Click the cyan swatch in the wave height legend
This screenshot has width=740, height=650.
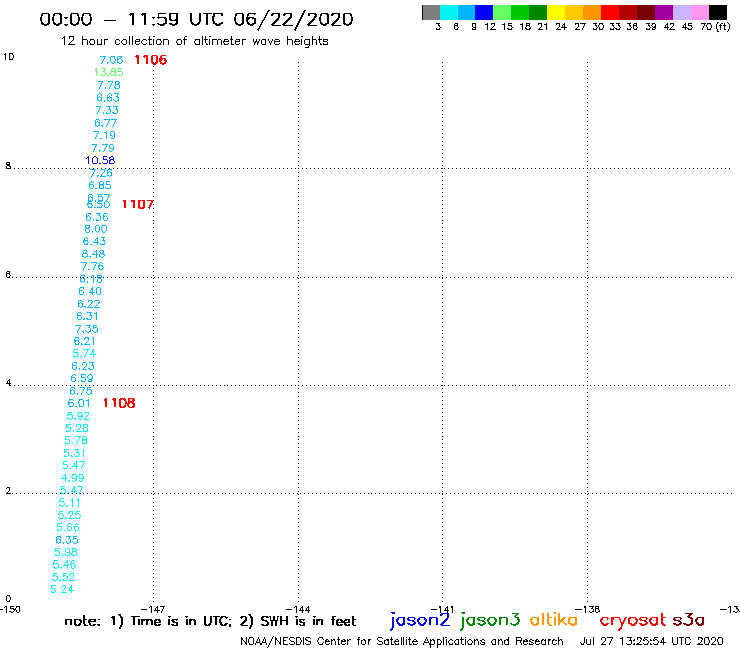(x=449, y=12)
